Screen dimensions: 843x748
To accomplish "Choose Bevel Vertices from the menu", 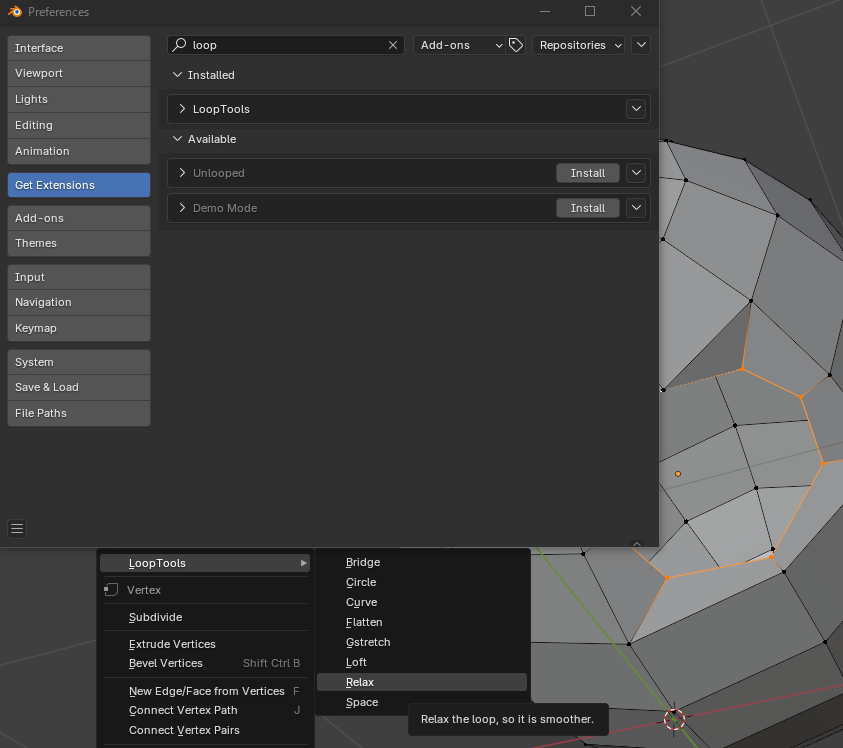I will (x=205, y=663).
